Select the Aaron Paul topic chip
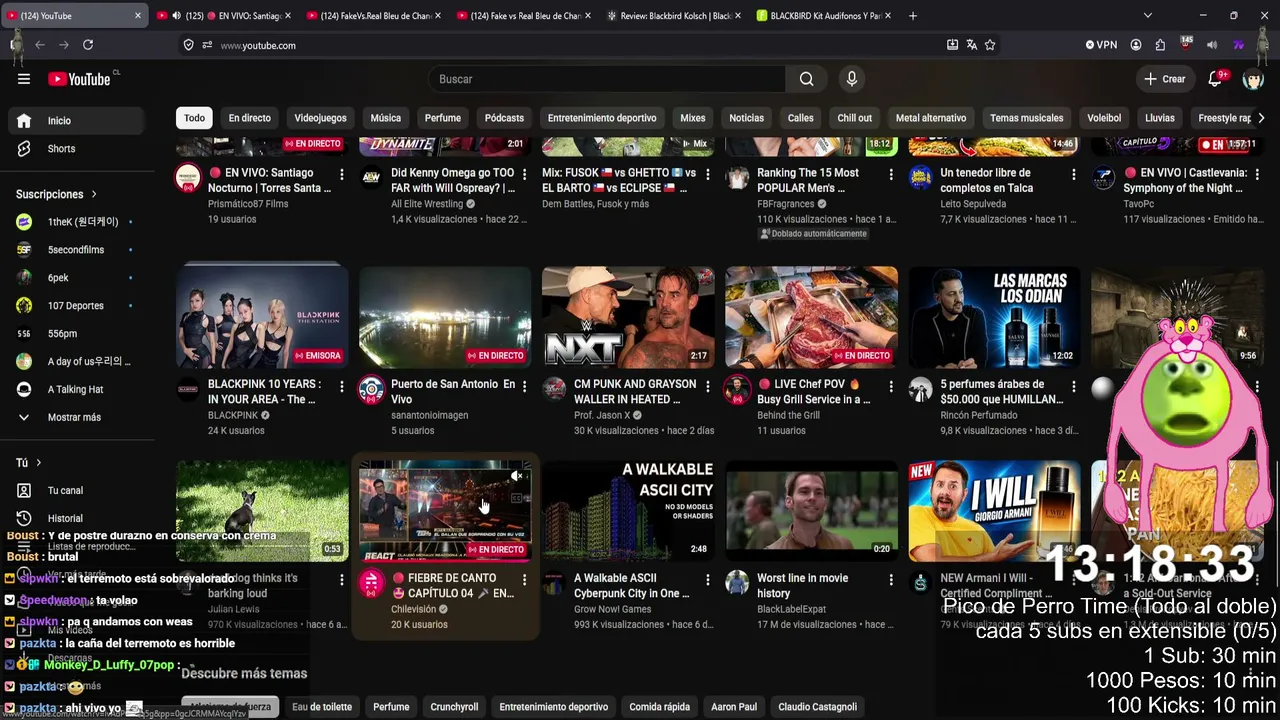Viewport: 1280px width, 720px height. pos(734,707)
